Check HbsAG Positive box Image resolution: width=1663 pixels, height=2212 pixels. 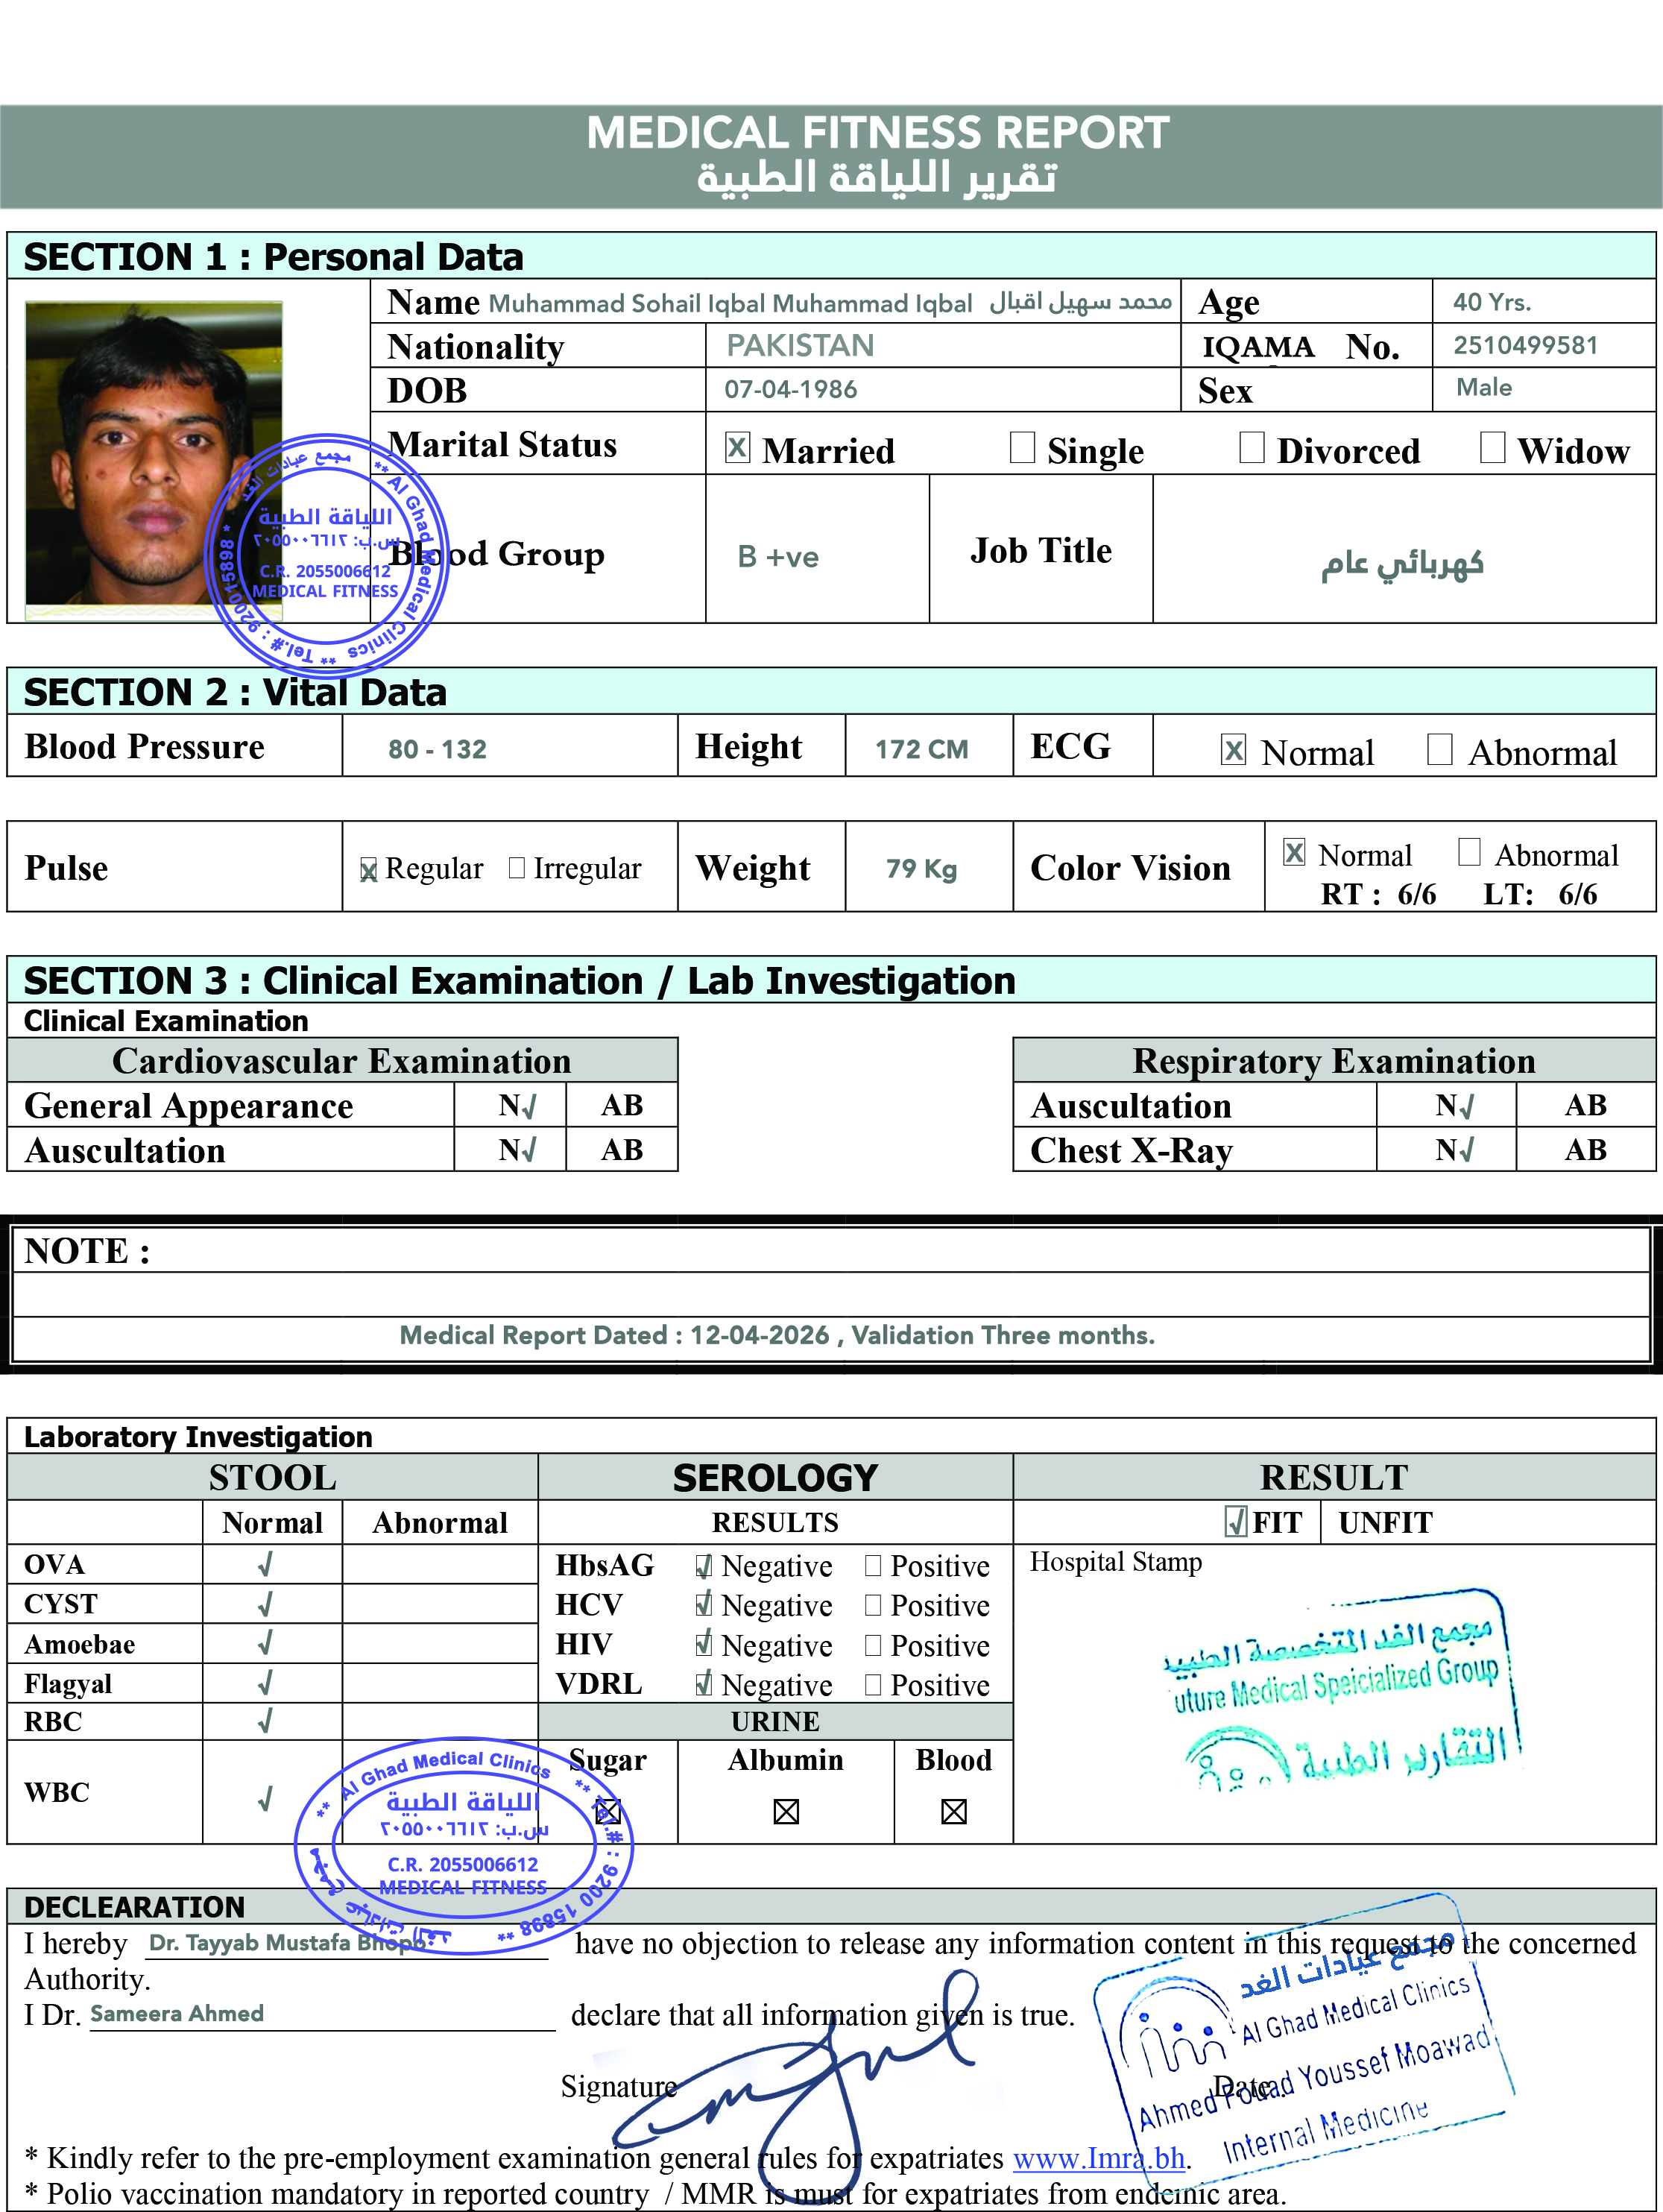[x=873, y=1565]
